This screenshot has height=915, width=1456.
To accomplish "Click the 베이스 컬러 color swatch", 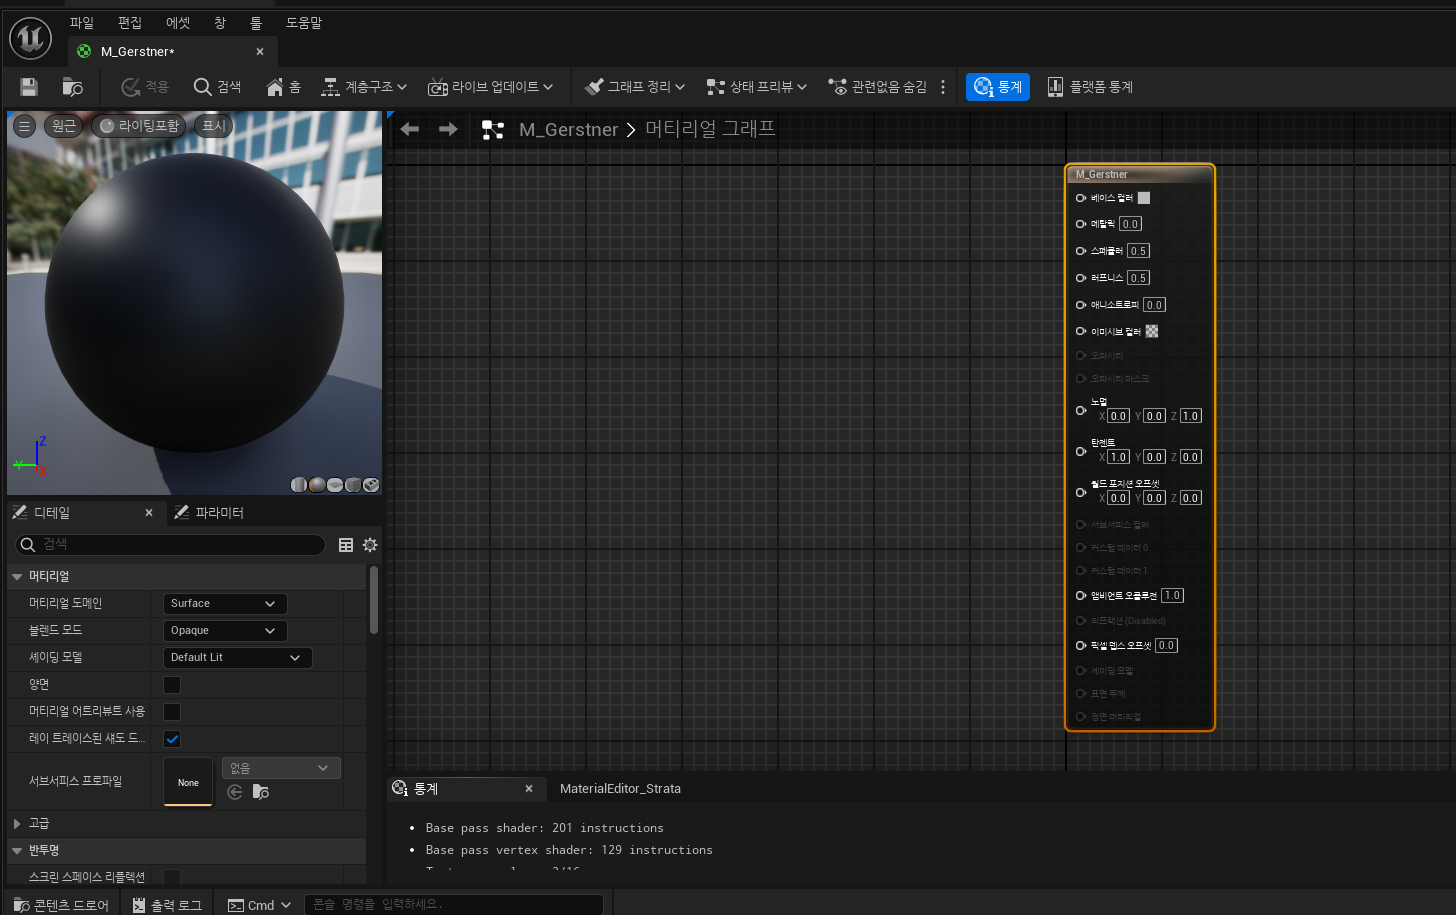I will (1144, 198).
